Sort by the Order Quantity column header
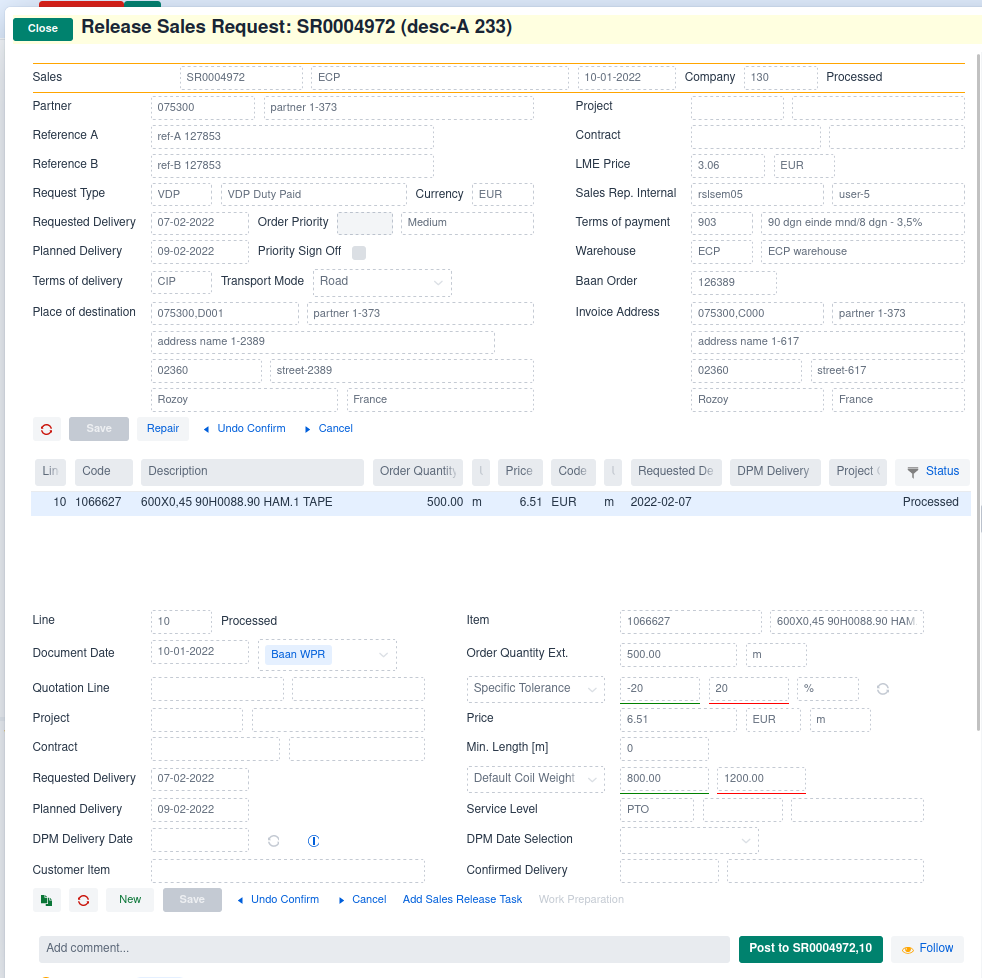This screenshot has height=978, width=982. (x=418, y=472)
